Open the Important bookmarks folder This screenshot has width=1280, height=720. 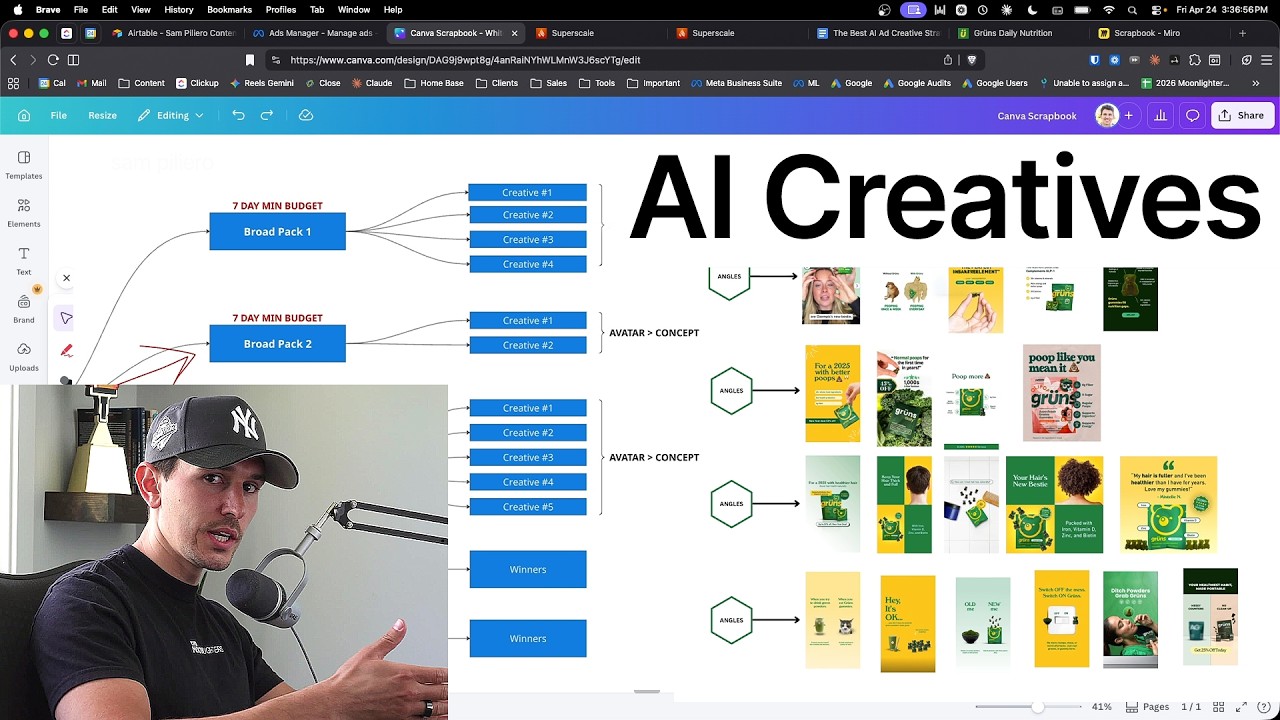point(653,83)
